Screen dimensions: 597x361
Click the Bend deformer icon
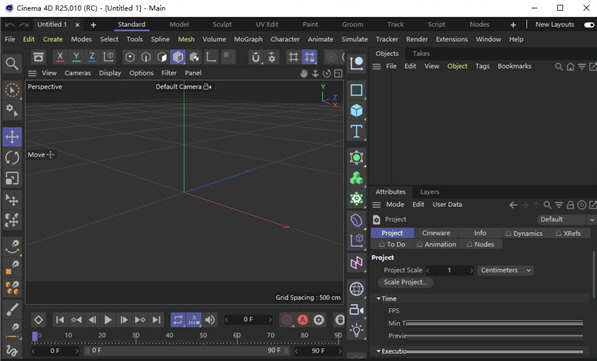[x=356, y=220]
